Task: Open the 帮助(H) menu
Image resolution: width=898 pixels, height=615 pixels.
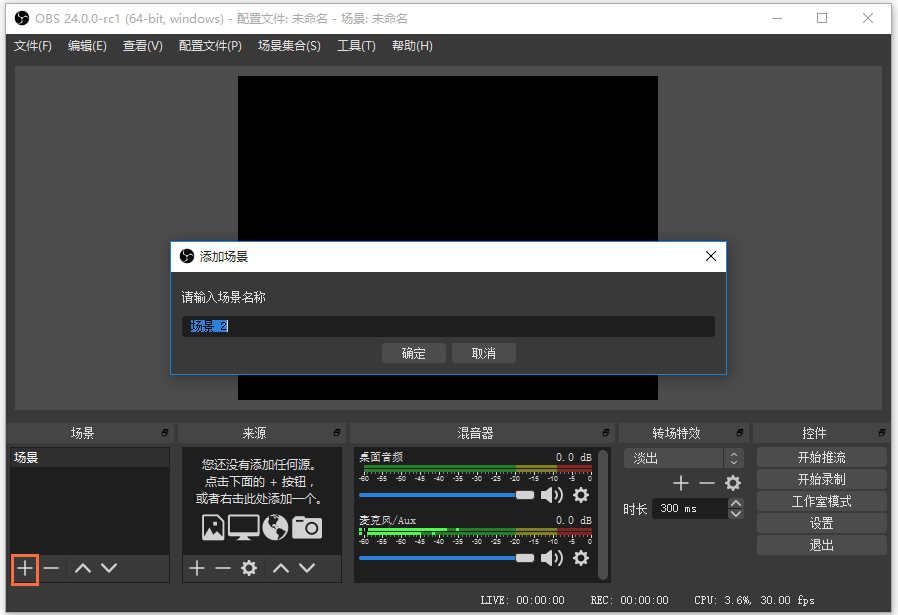Action: coord(412,46)
